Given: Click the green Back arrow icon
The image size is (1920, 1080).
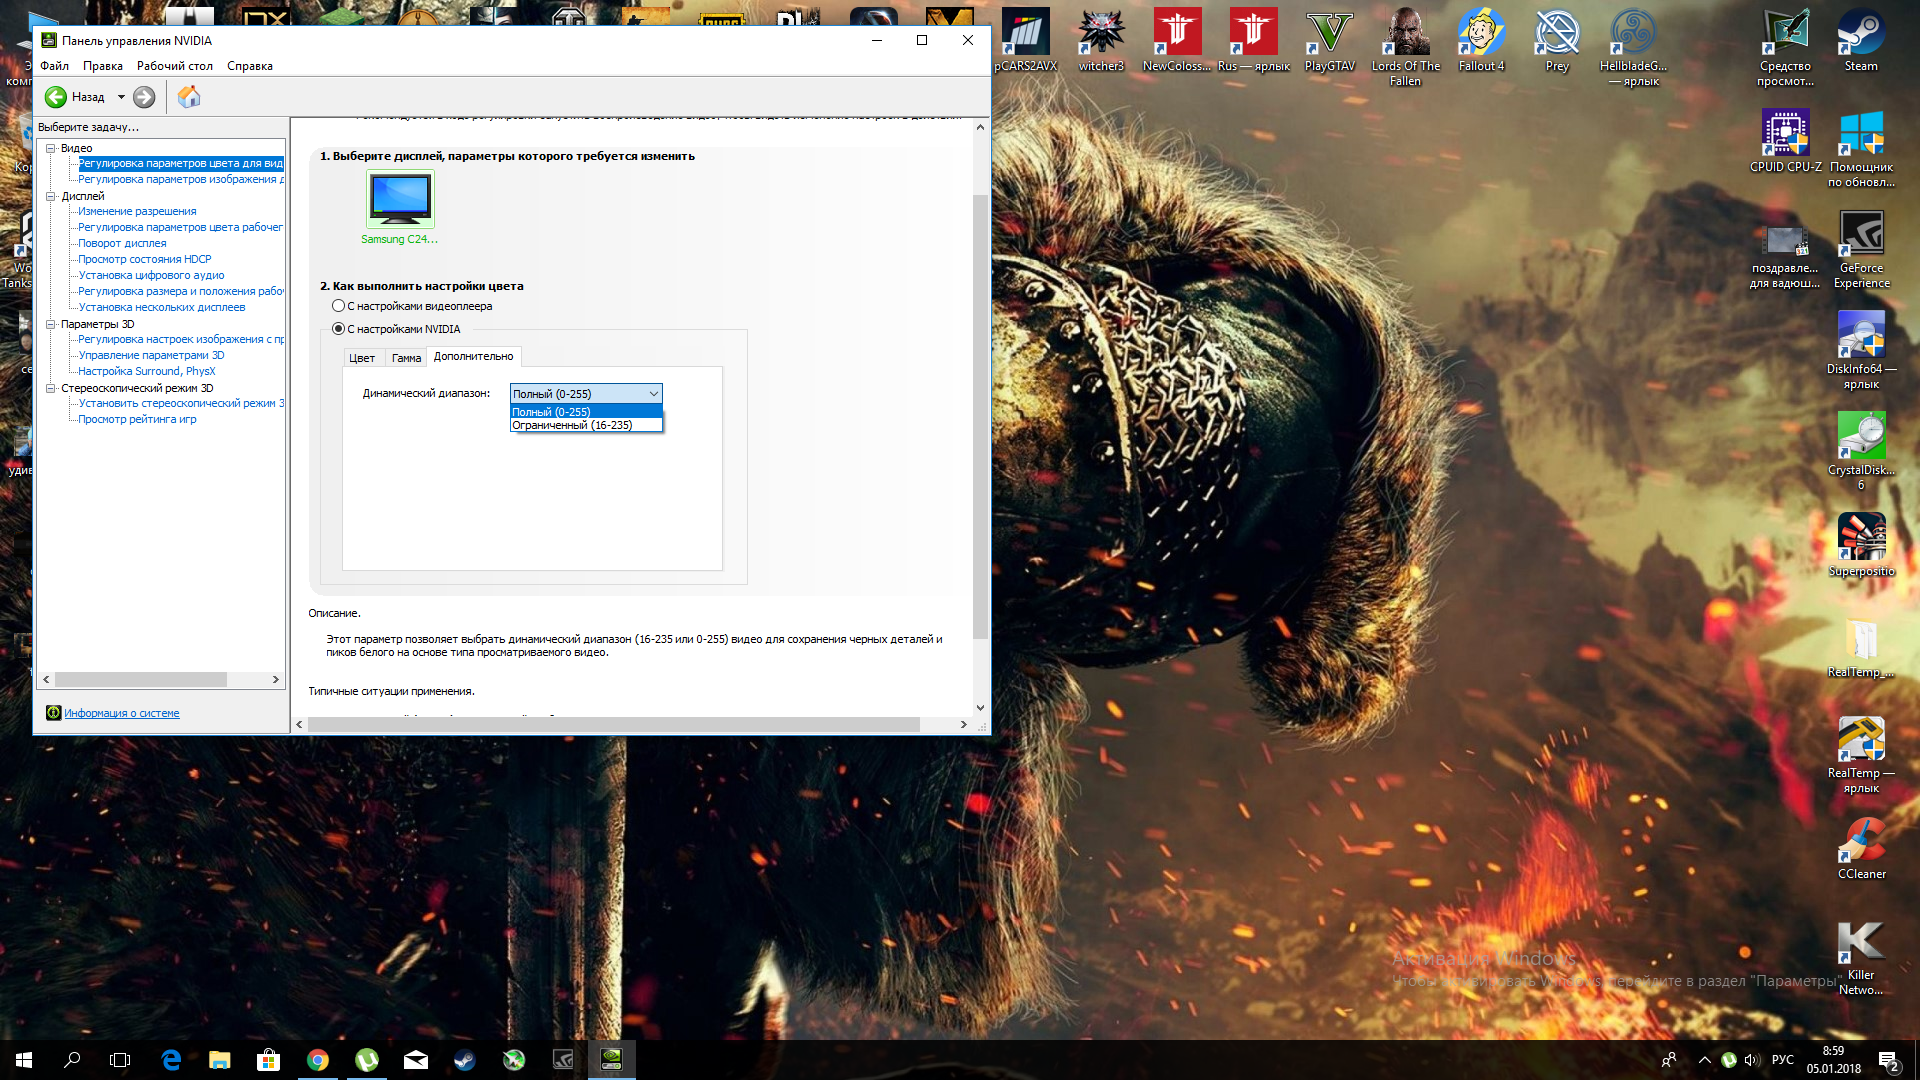Looking at the screenshot, I should [x=56, y=97].
